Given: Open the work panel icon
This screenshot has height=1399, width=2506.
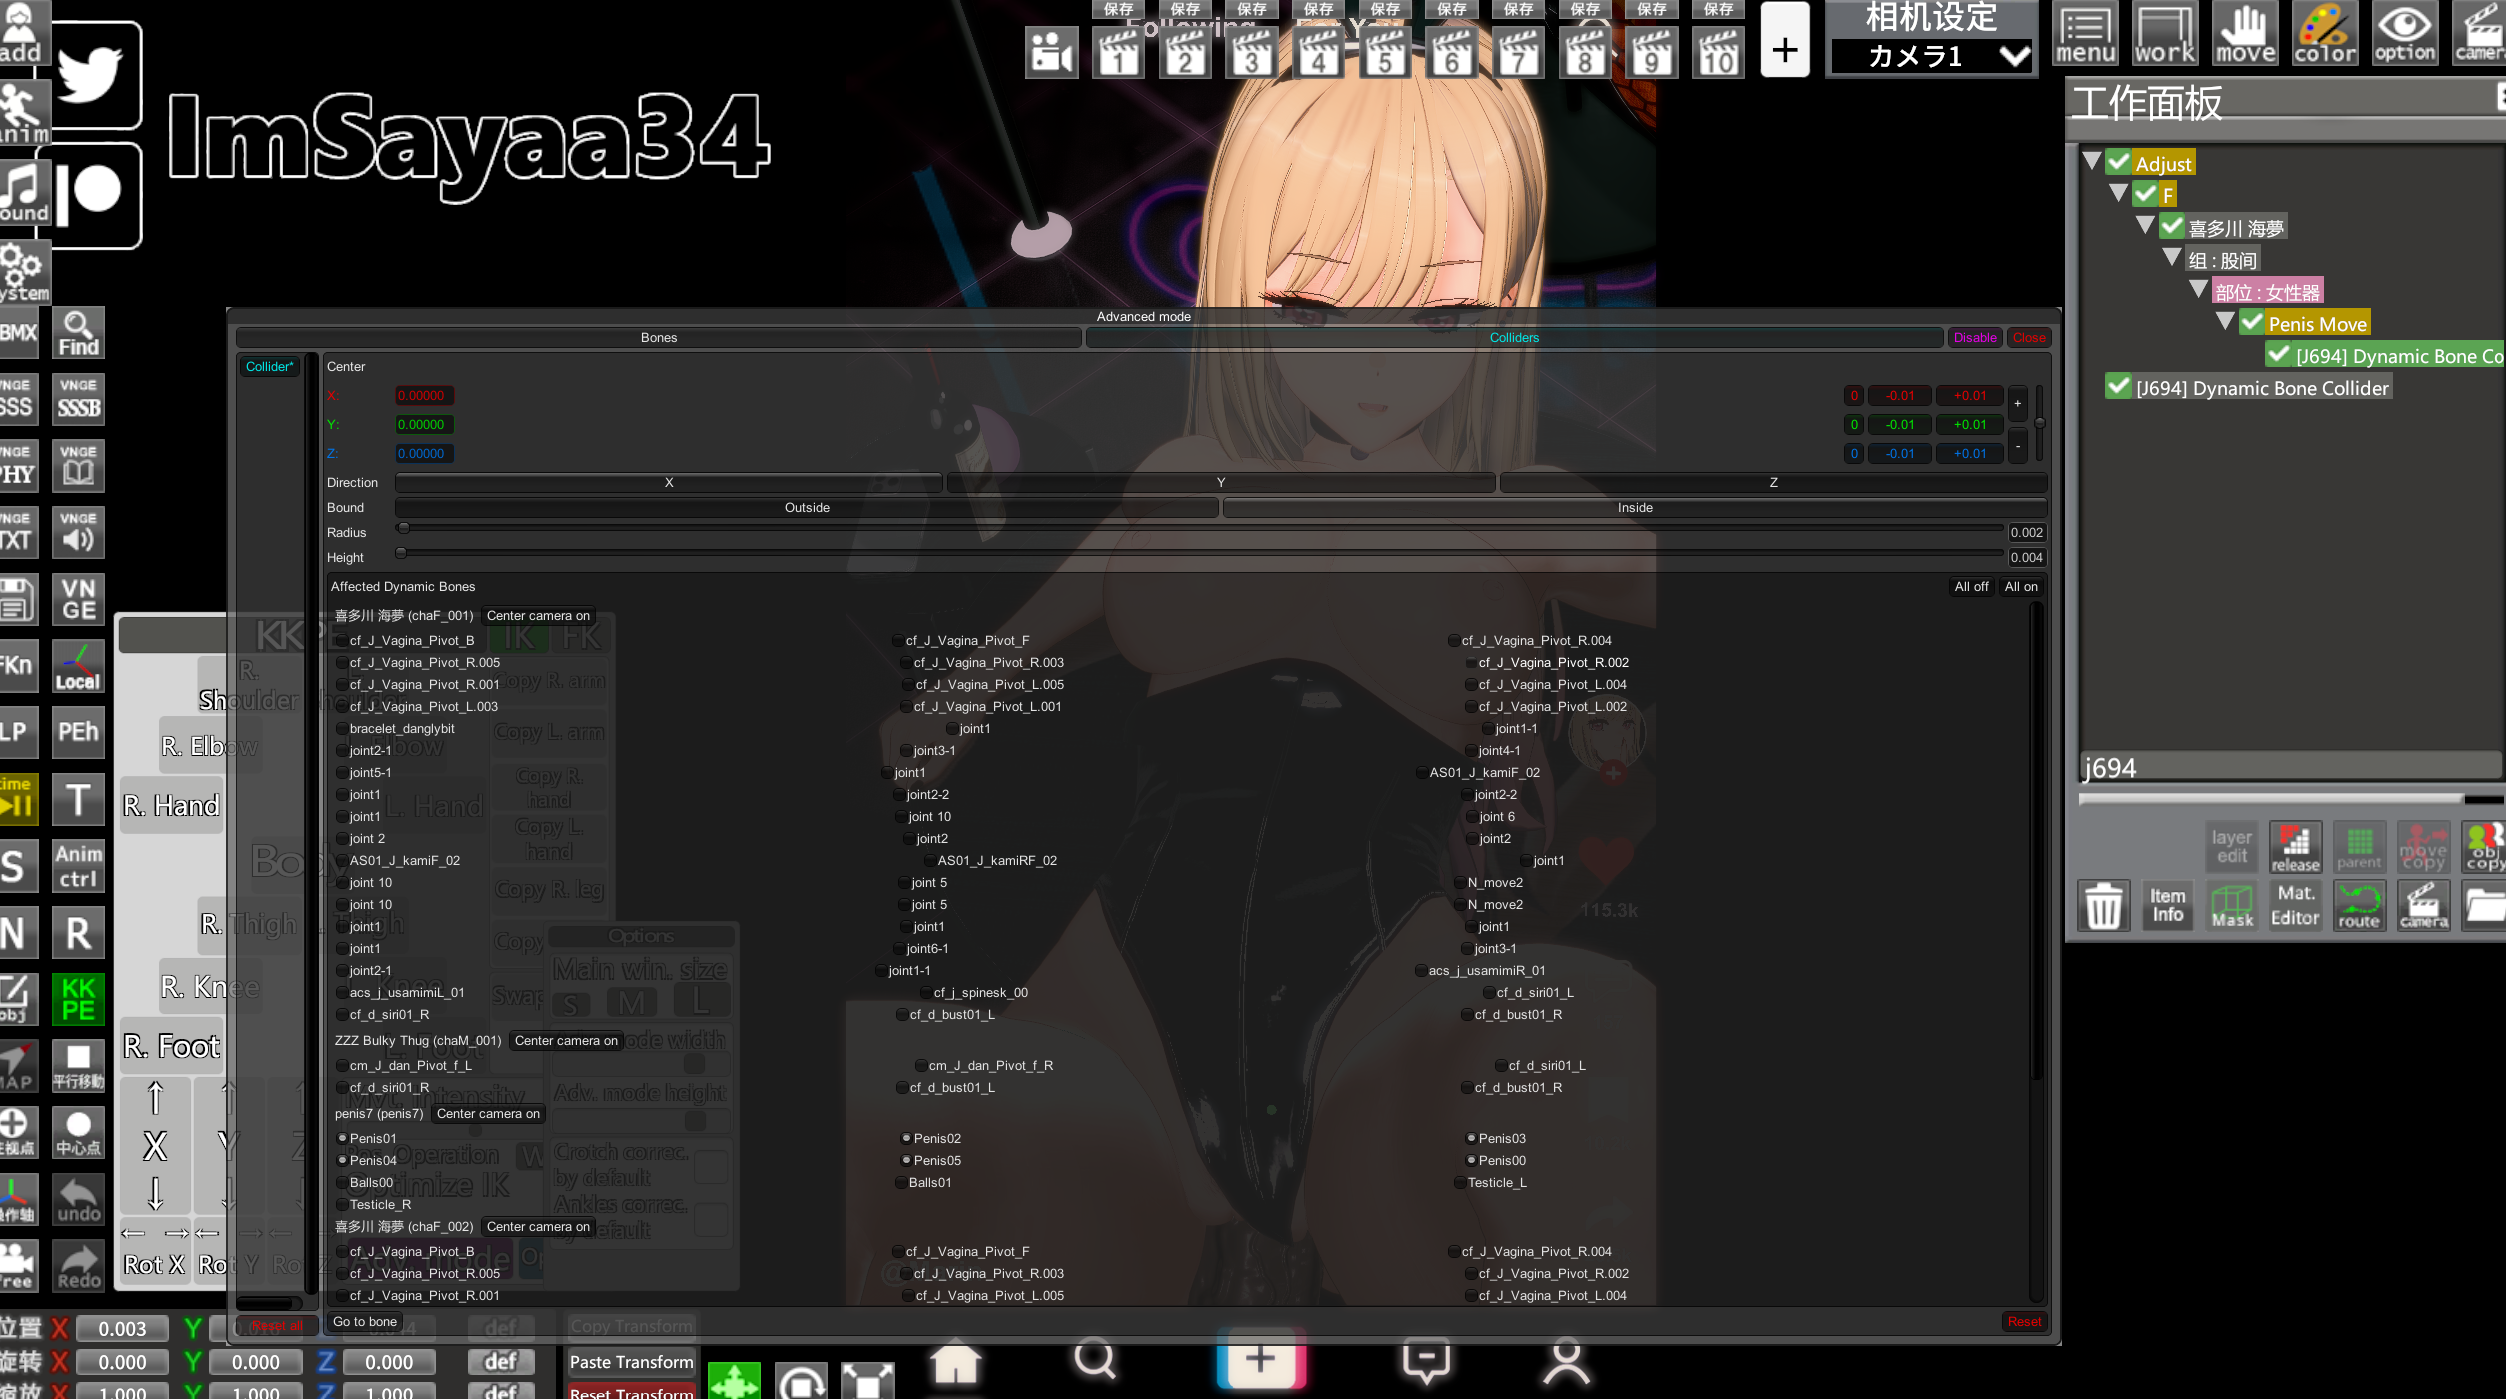Looking at the screenshot, I should click(2165, 33).
